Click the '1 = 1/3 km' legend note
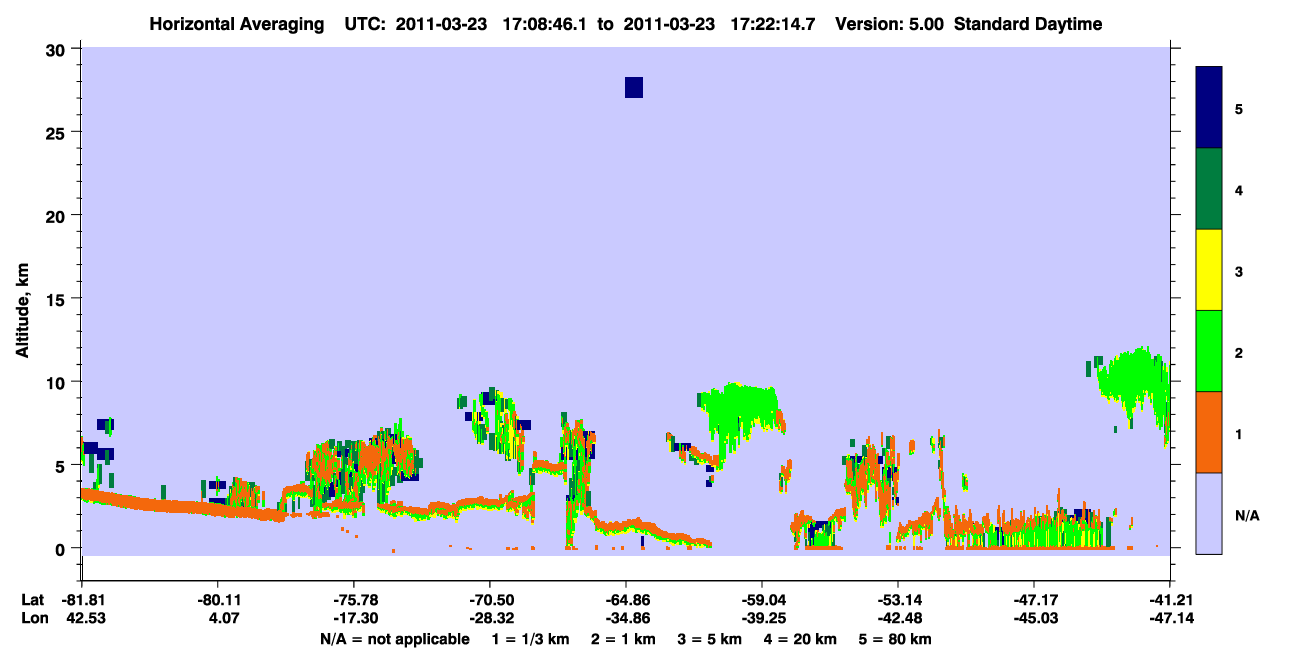 tap(529, 639)
